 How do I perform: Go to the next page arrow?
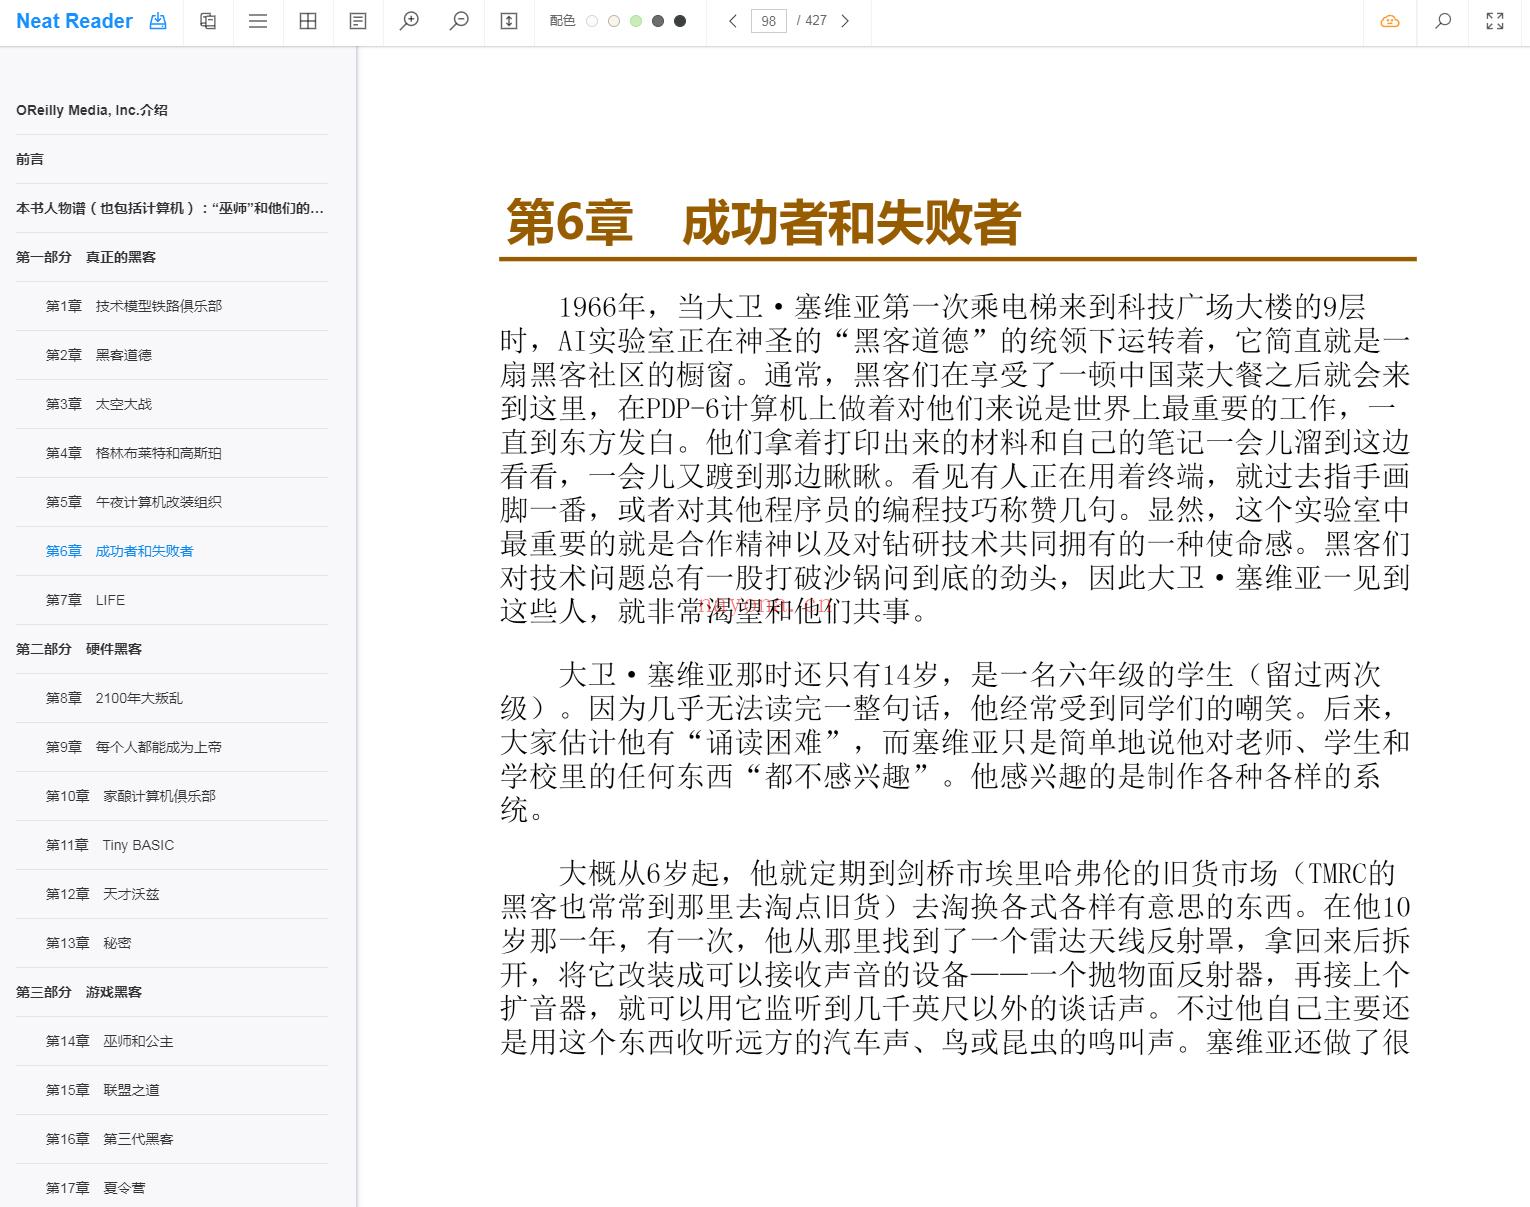845,21
